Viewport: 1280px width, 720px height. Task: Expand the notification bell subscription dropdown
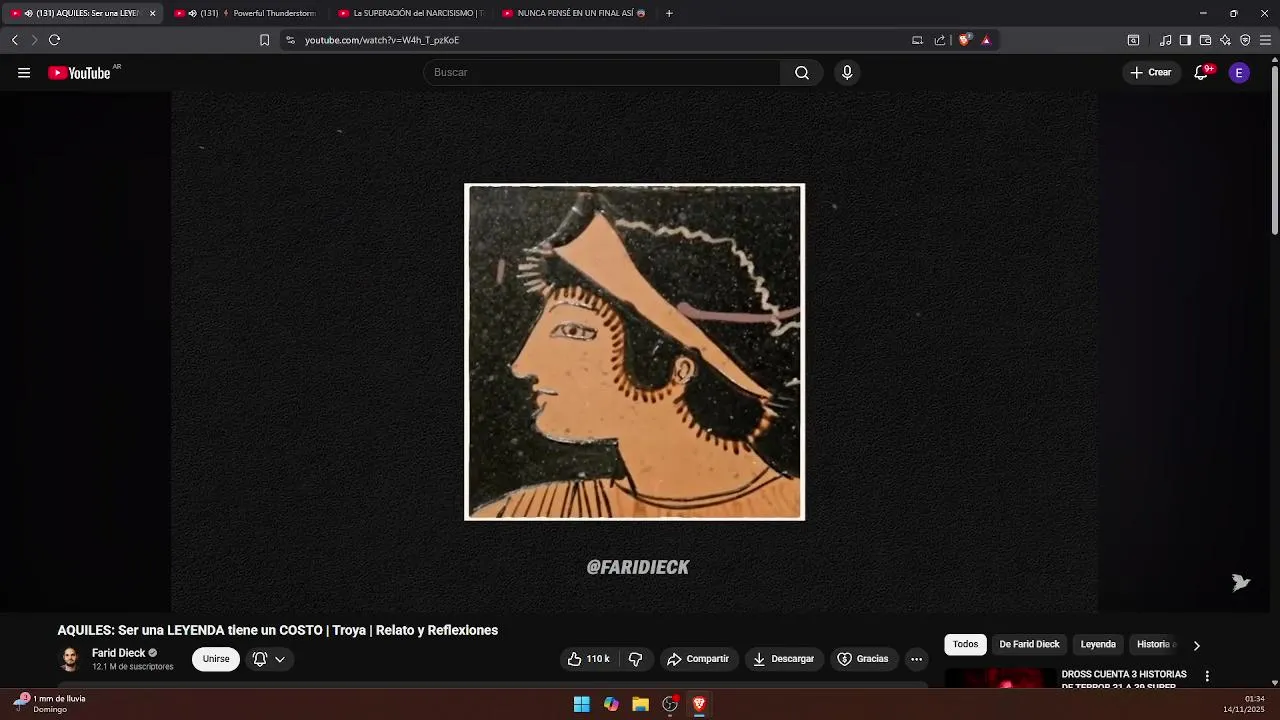269,659
